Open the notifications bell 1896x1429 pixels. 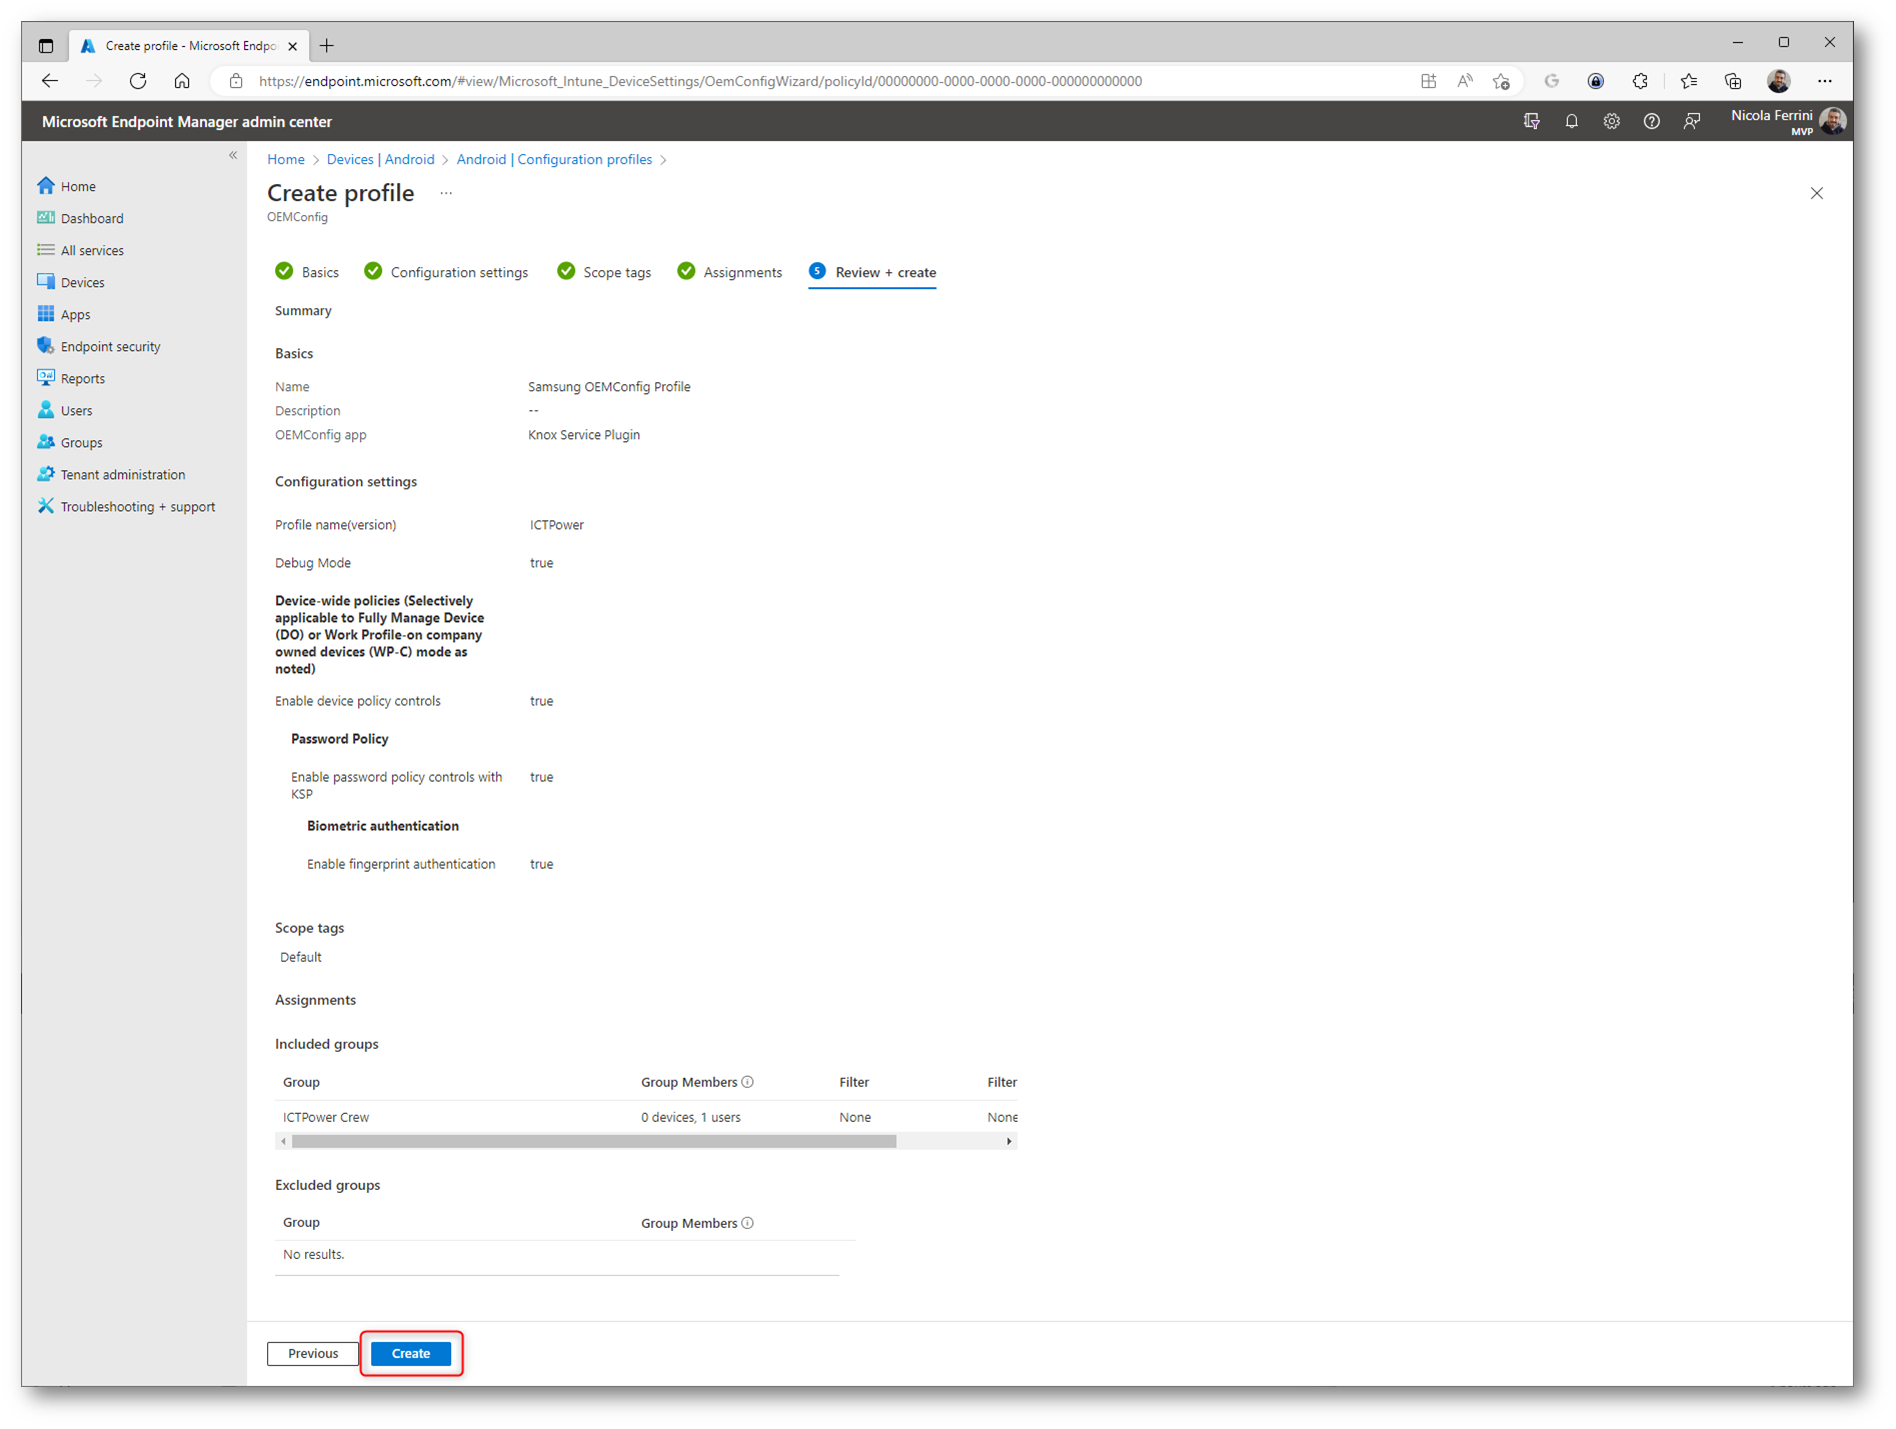tap(1571, 121)
